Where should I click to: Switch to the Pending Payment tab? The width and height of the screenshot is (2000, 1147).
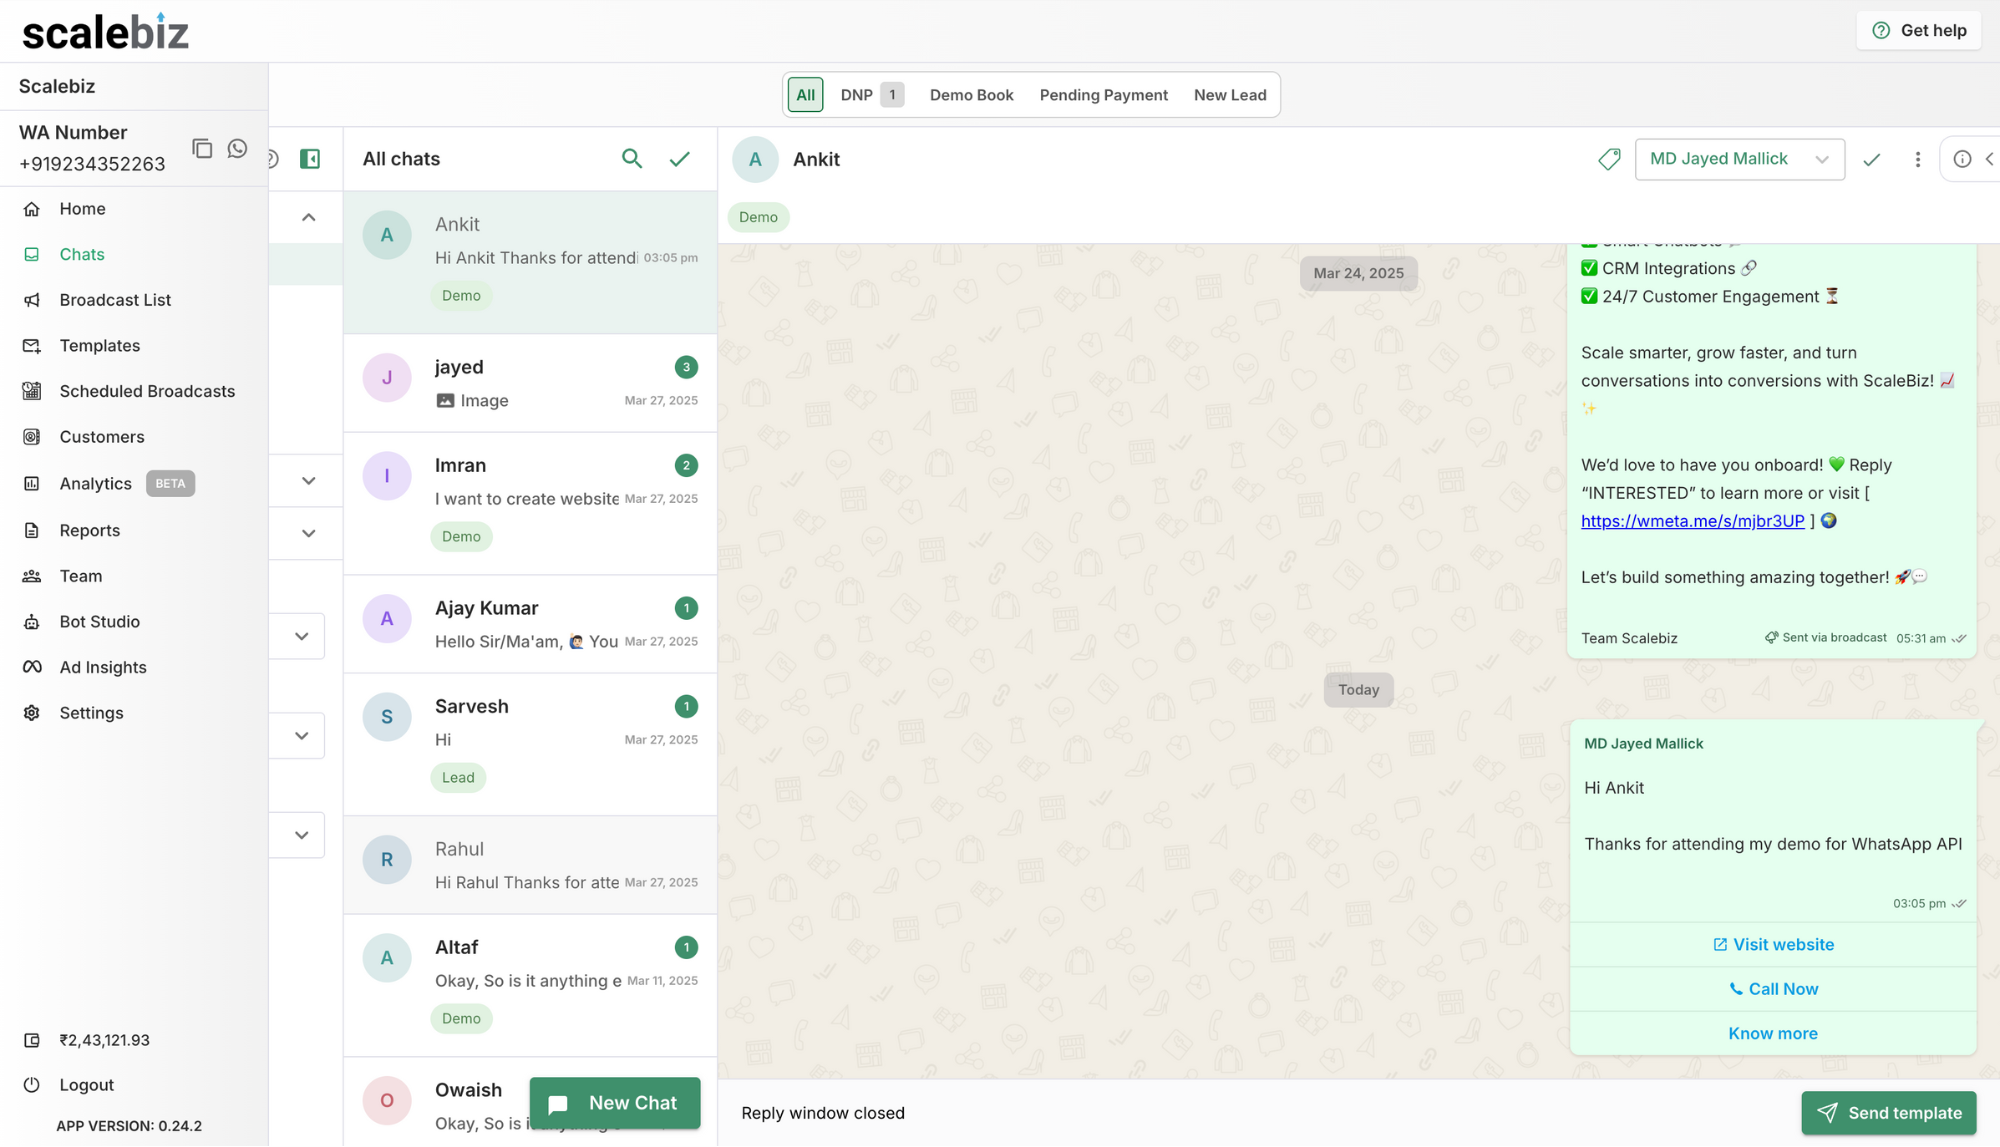(x=1103, y=95)
